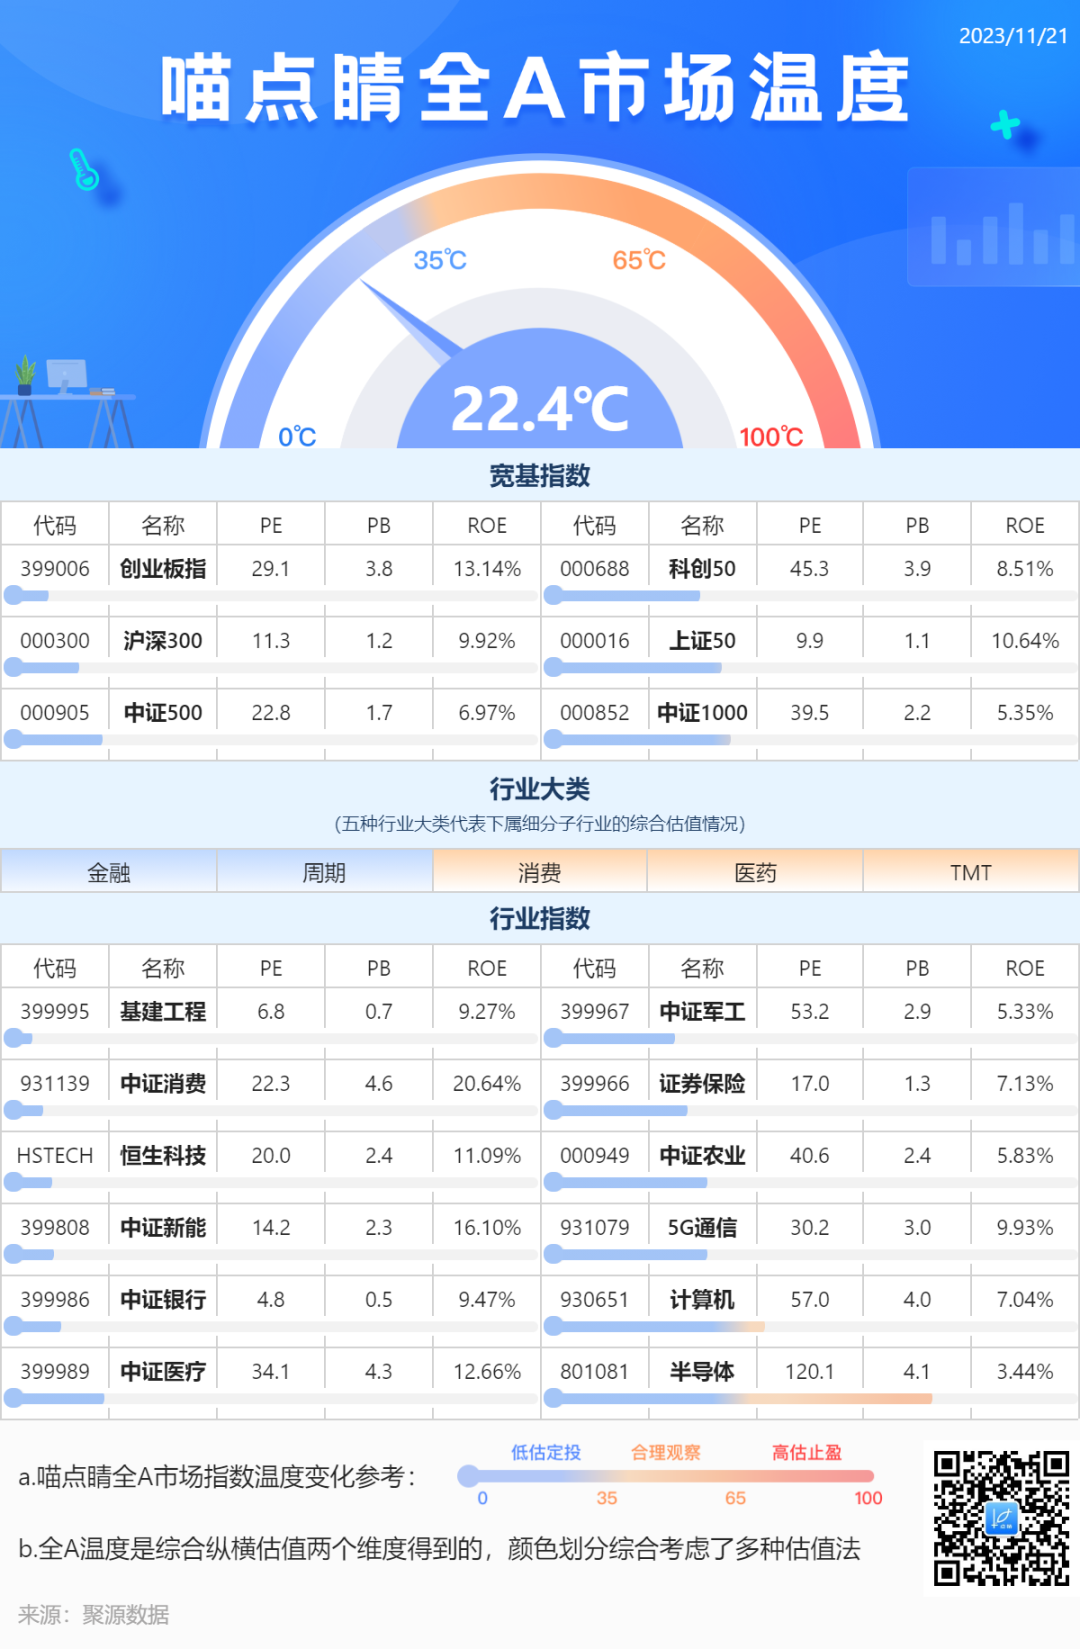The image size is (1080, 1649).
Task: Select the 周期 industry category tab
Action: [324, 872]
